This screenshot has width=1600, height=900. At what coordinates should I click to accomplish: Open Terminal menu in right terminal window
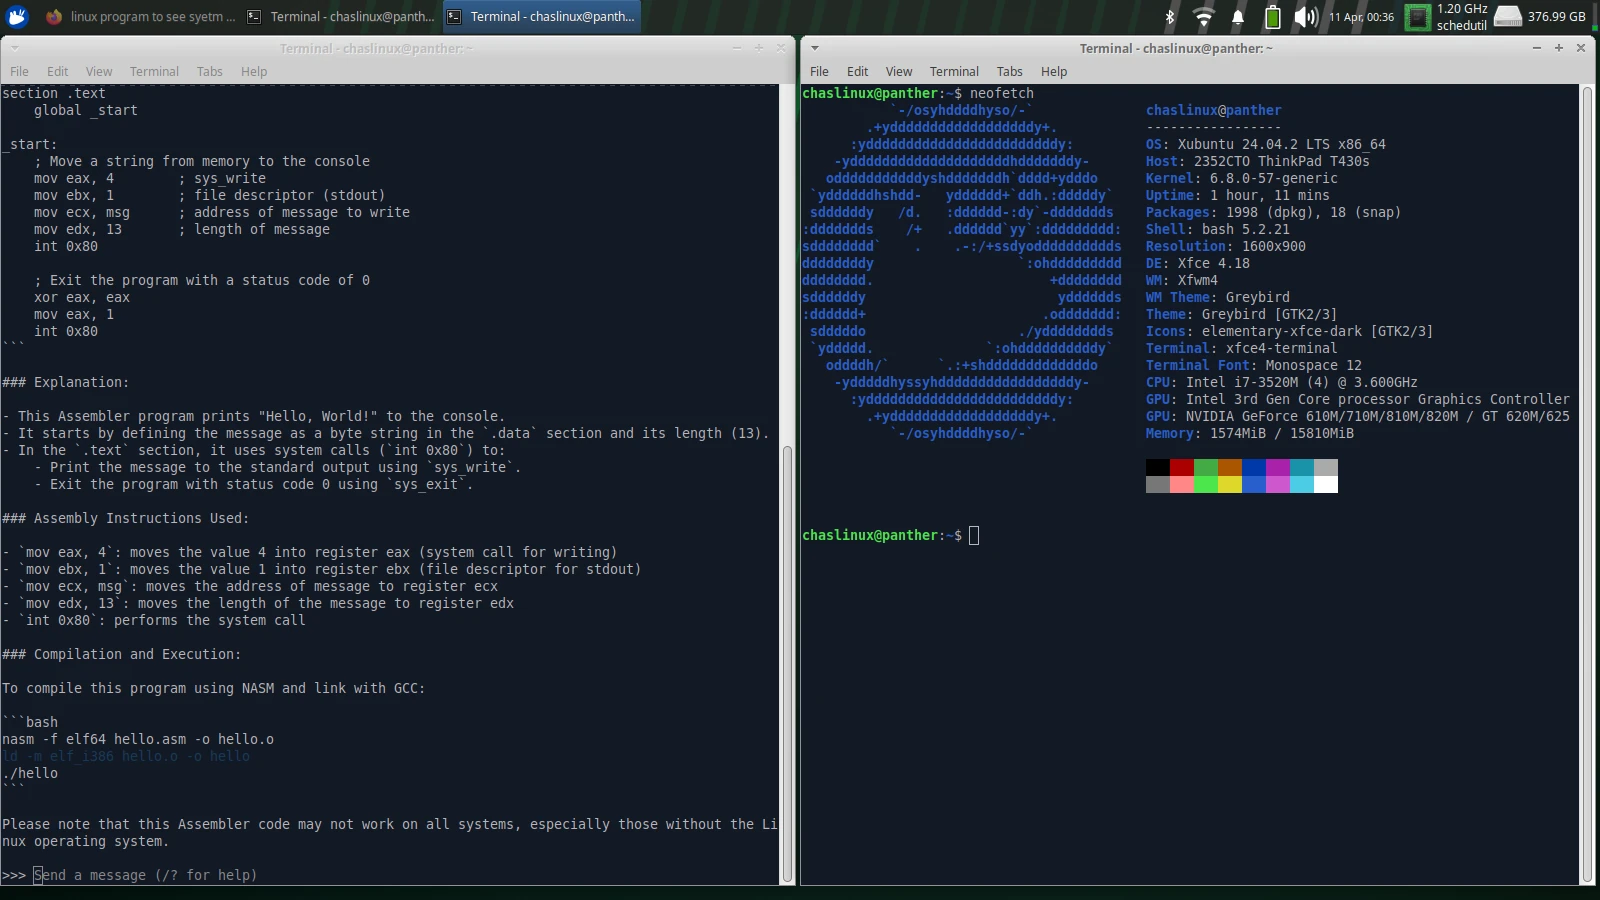pos(954,71)
